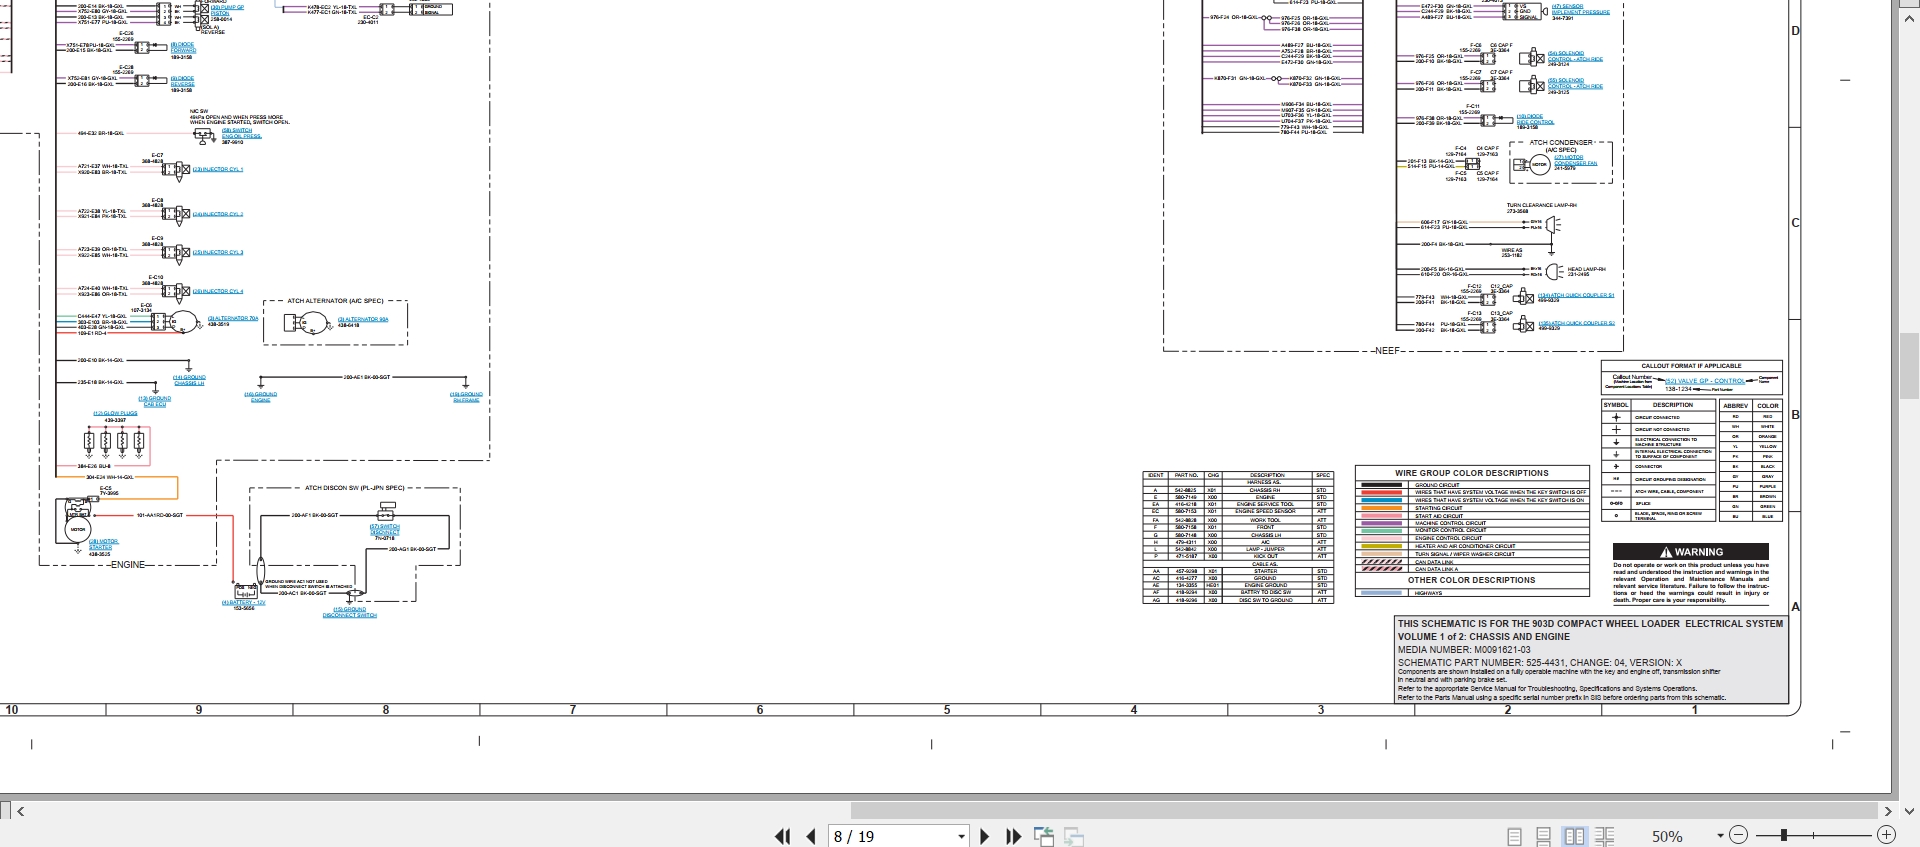Click the previous view navigation icon

pos(1044,836)
